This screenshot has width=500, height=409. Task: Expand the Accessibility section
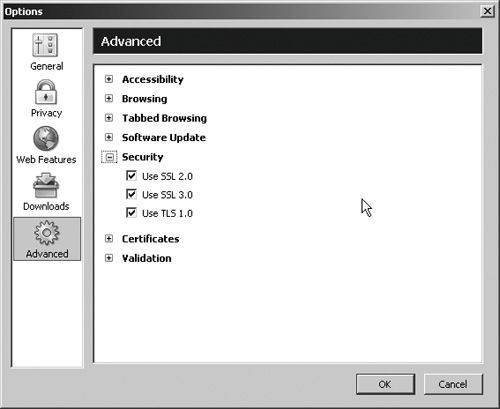pos(109,79)
